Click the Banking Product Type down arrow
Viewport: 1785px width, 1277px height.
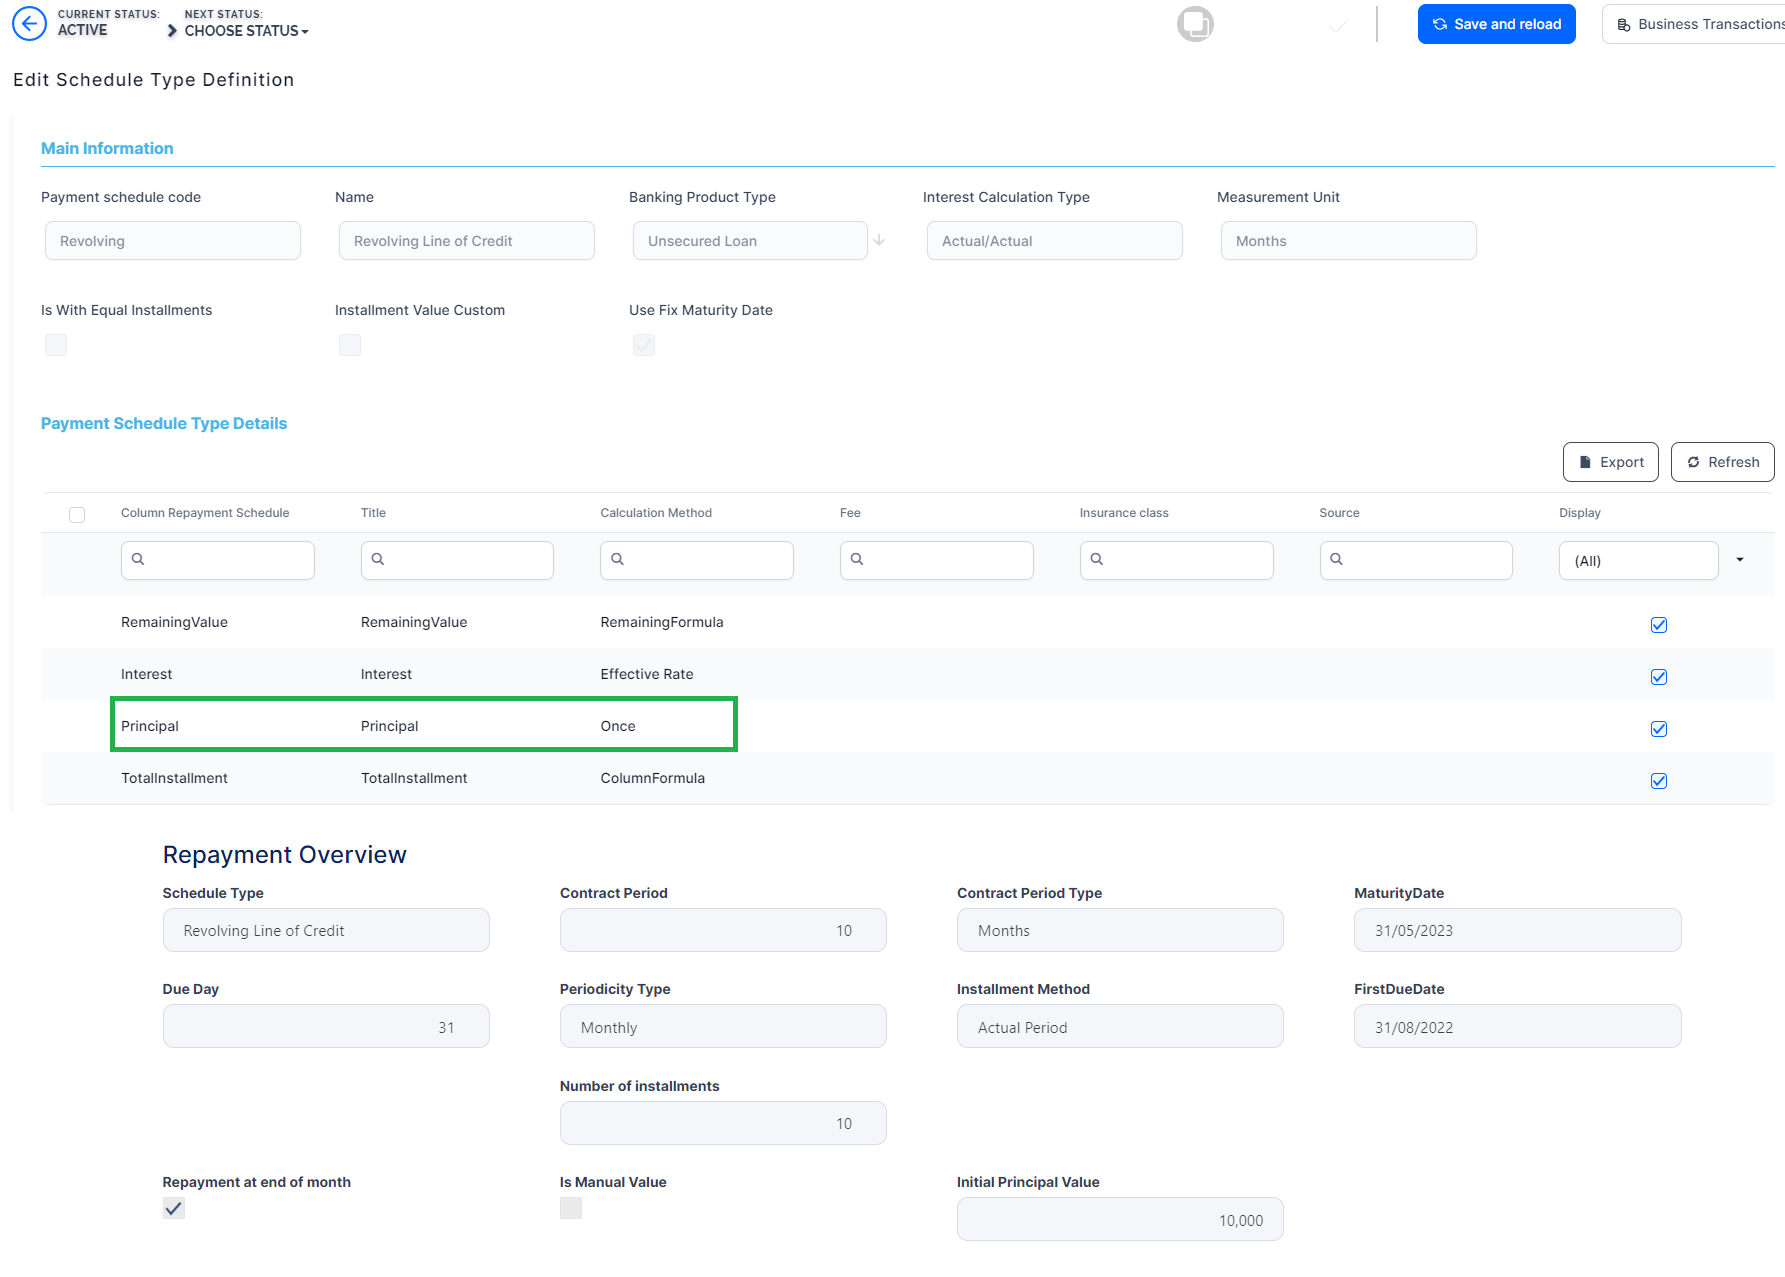click(x=879, y=240)
